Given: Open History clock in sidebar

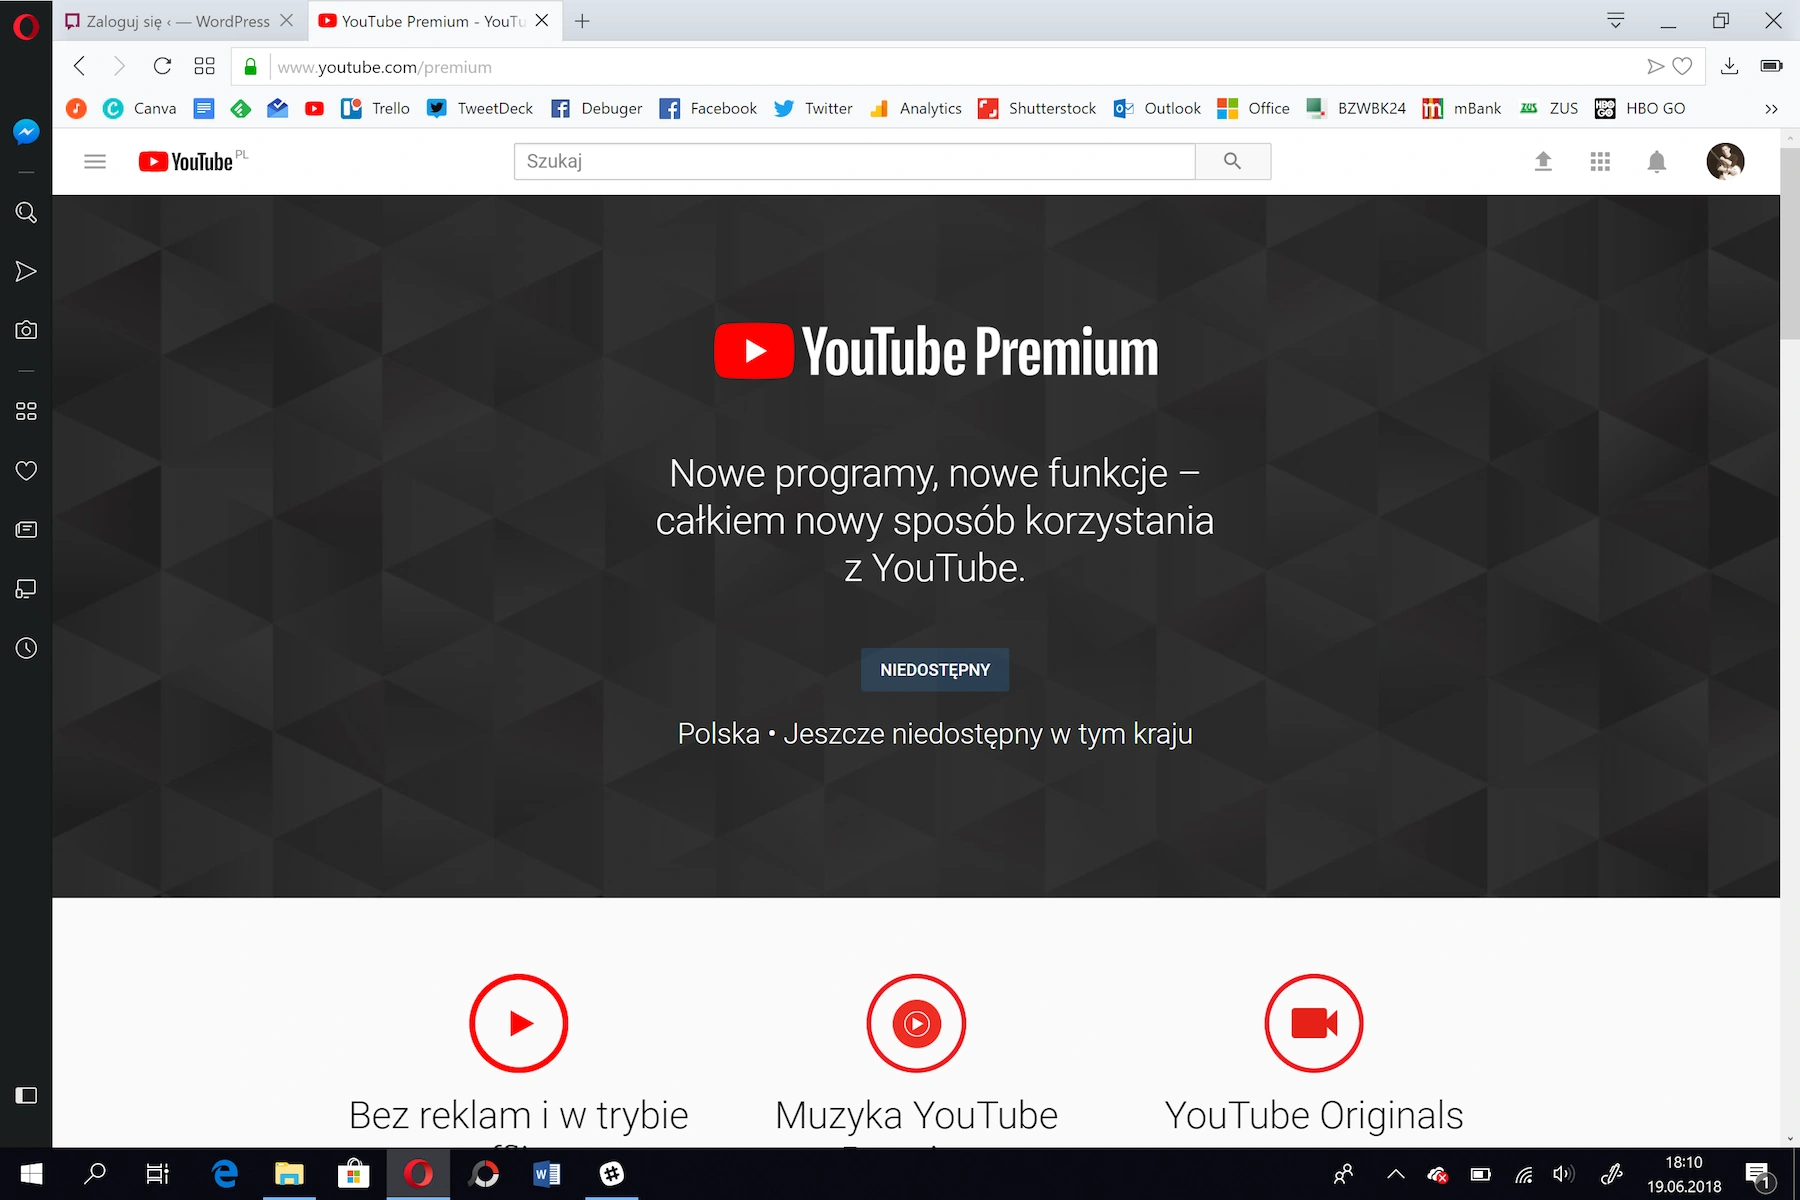Looking at the screenshot, I should 26,648.
